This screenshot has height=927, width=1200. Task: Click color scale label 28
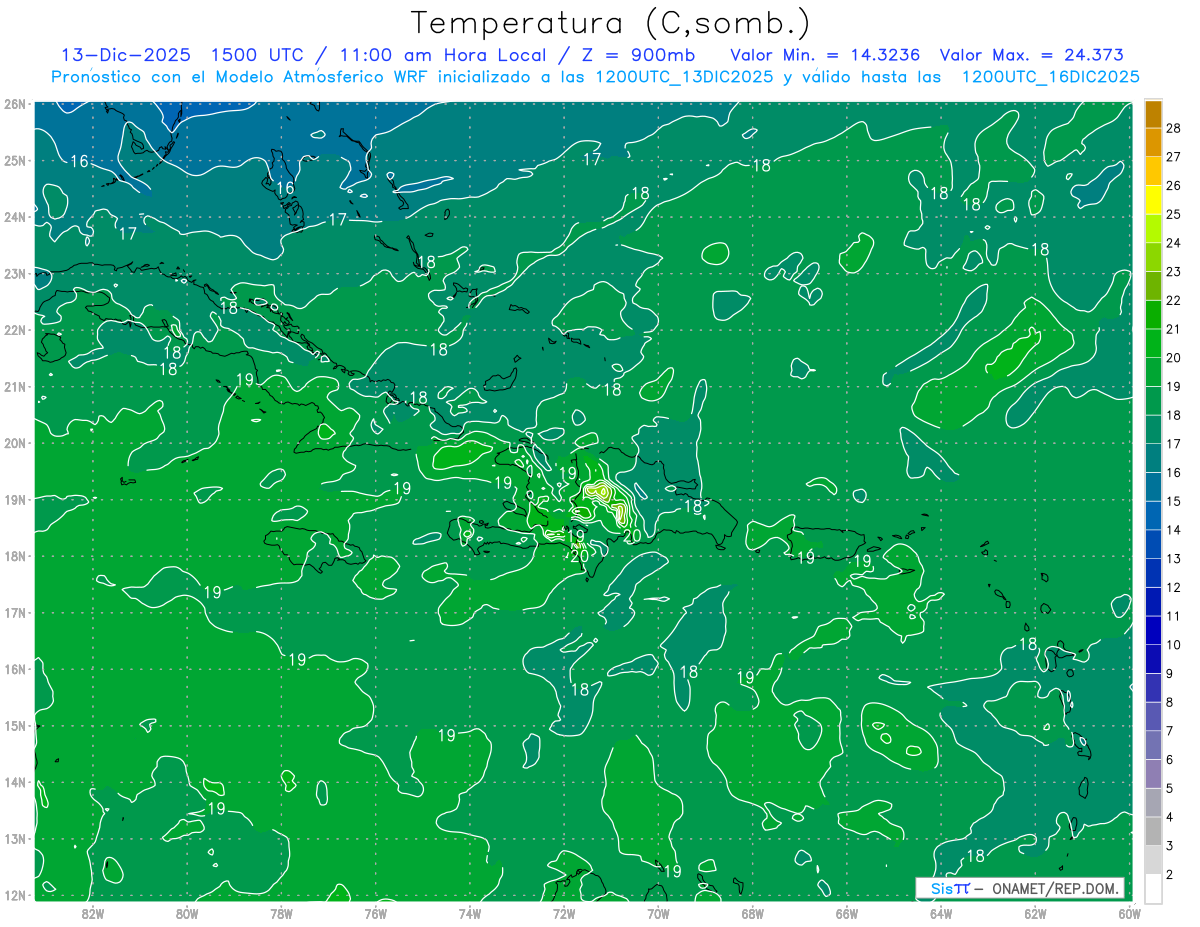[1173, 127]
